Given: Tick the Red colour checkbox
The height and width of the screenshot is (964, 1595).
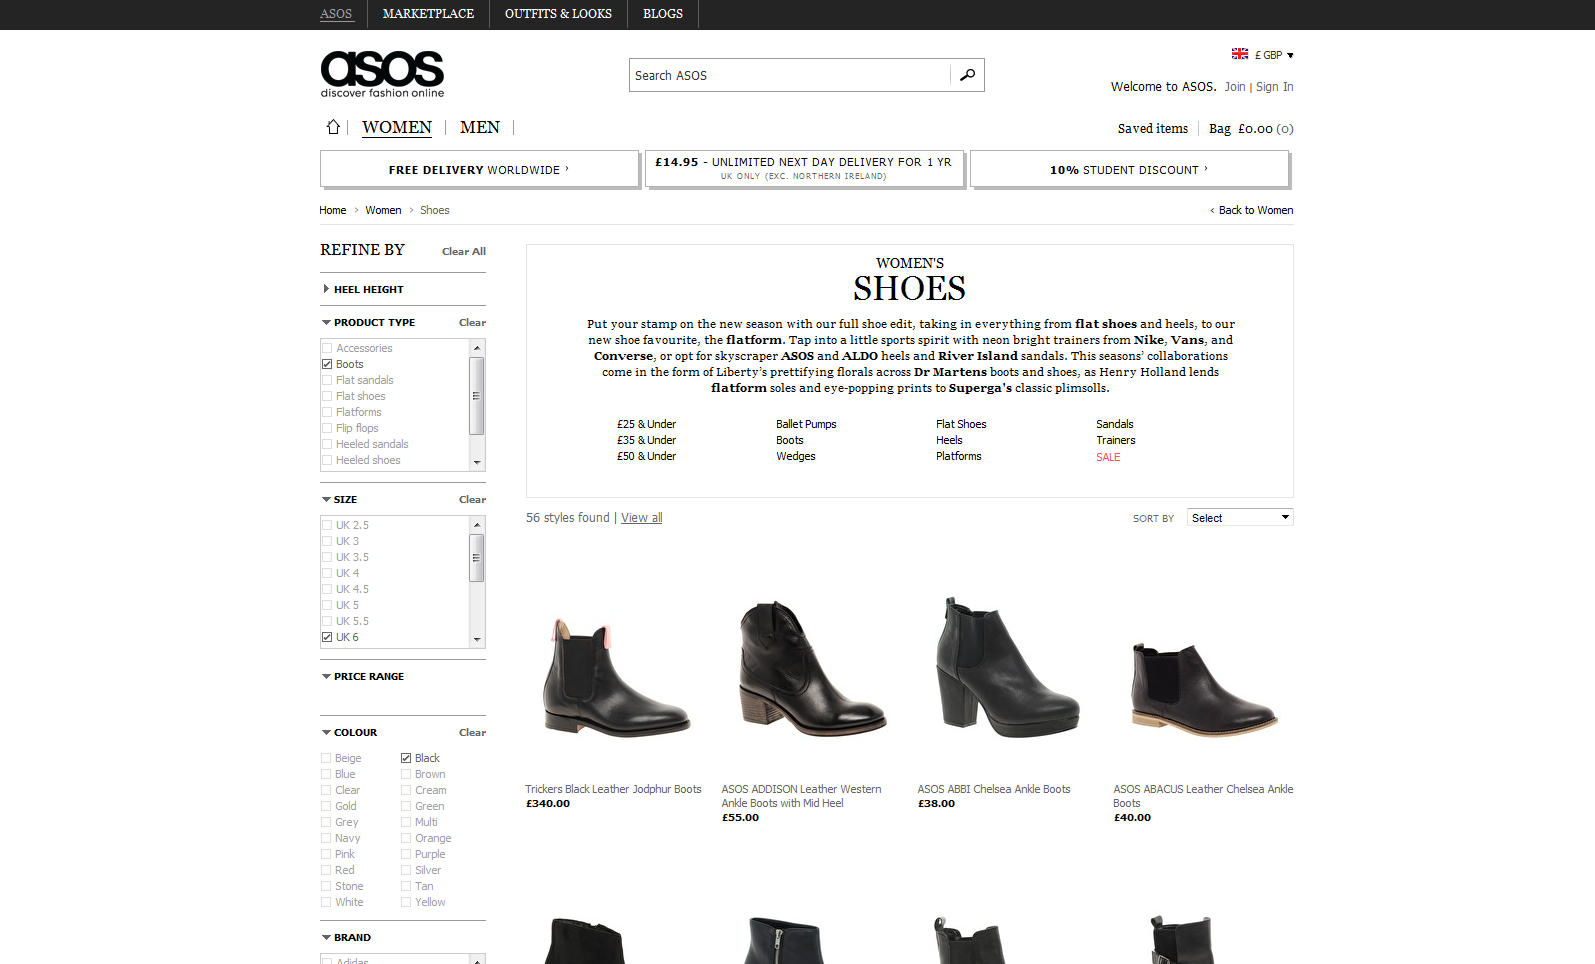Looking at the screenshot, I should [x=326, y=870].
